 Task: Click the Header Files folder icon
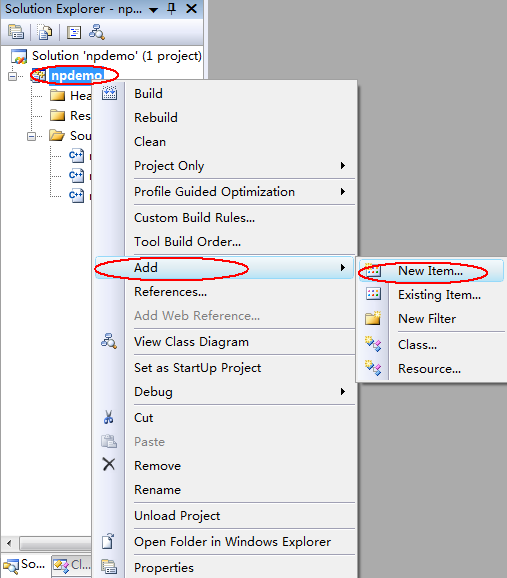pos(58,95)
